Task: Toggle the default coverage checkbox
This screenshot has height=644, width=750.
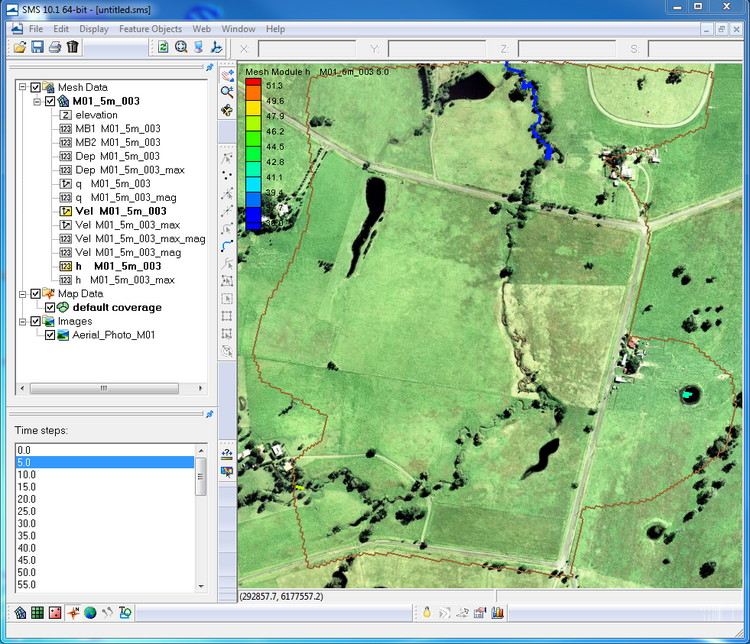Action: pos(50,307)
